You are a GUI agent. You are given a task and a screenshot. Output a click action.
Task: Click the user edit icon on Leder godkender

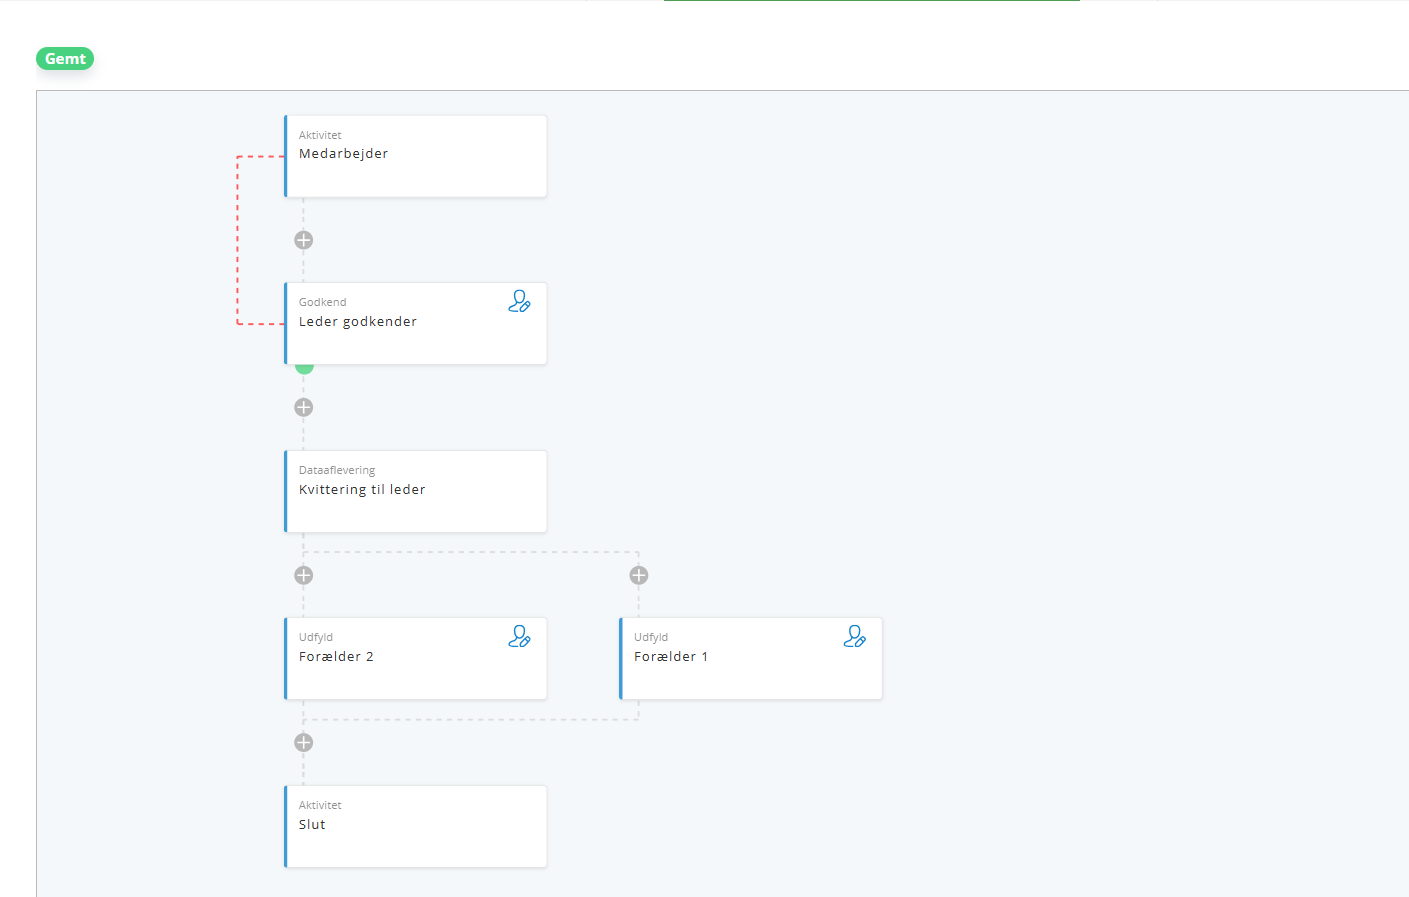pos(519,301)
